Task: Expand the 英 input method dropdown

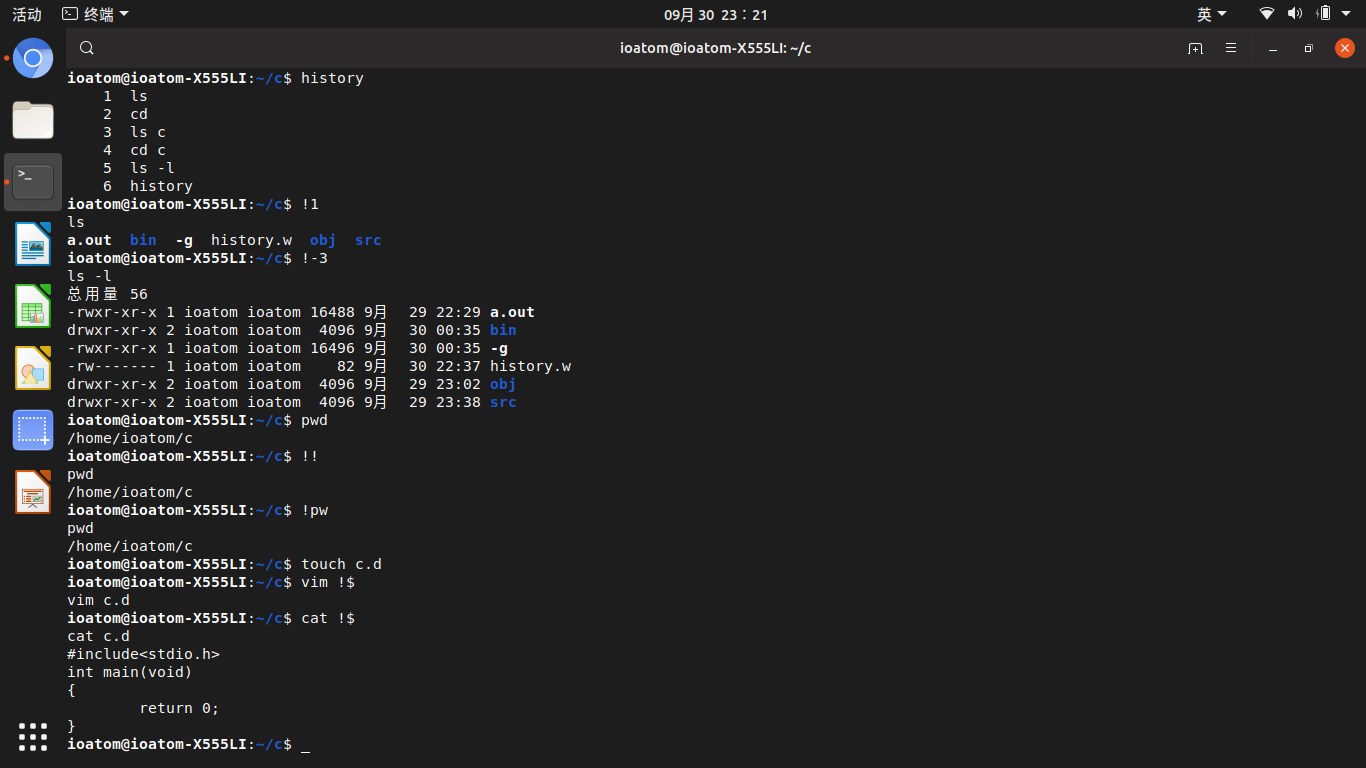Action: [1211, 14]
